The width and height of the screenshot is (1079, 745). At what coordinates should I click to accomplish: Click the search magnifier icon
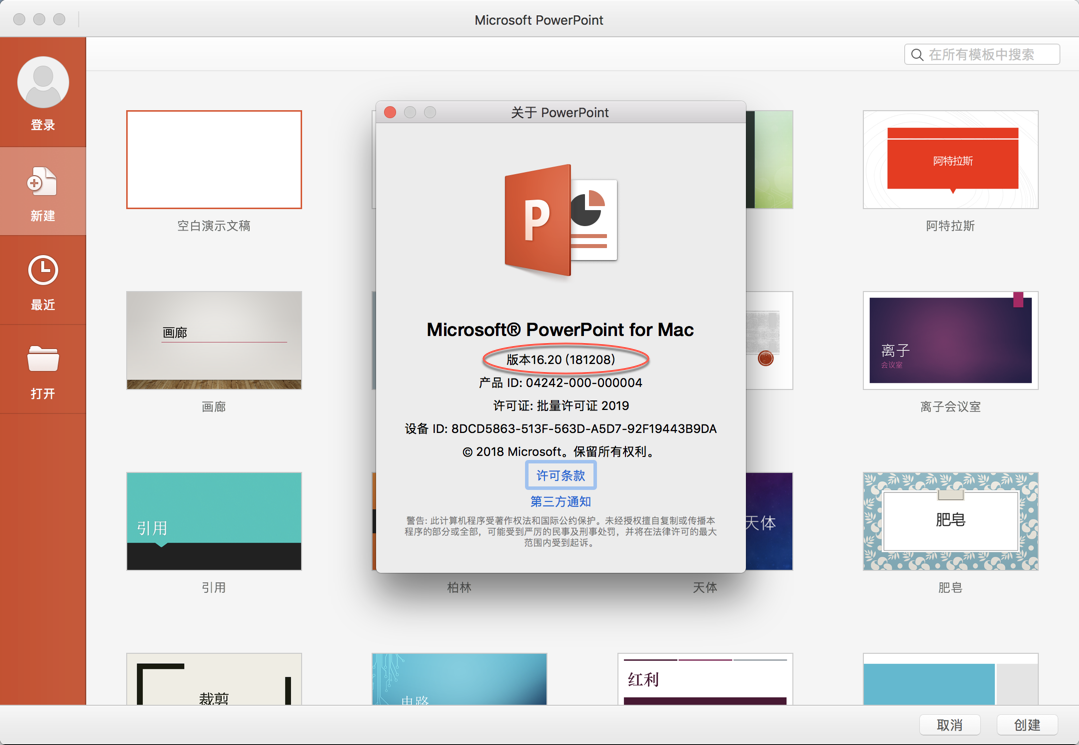[x=917, y=54]
